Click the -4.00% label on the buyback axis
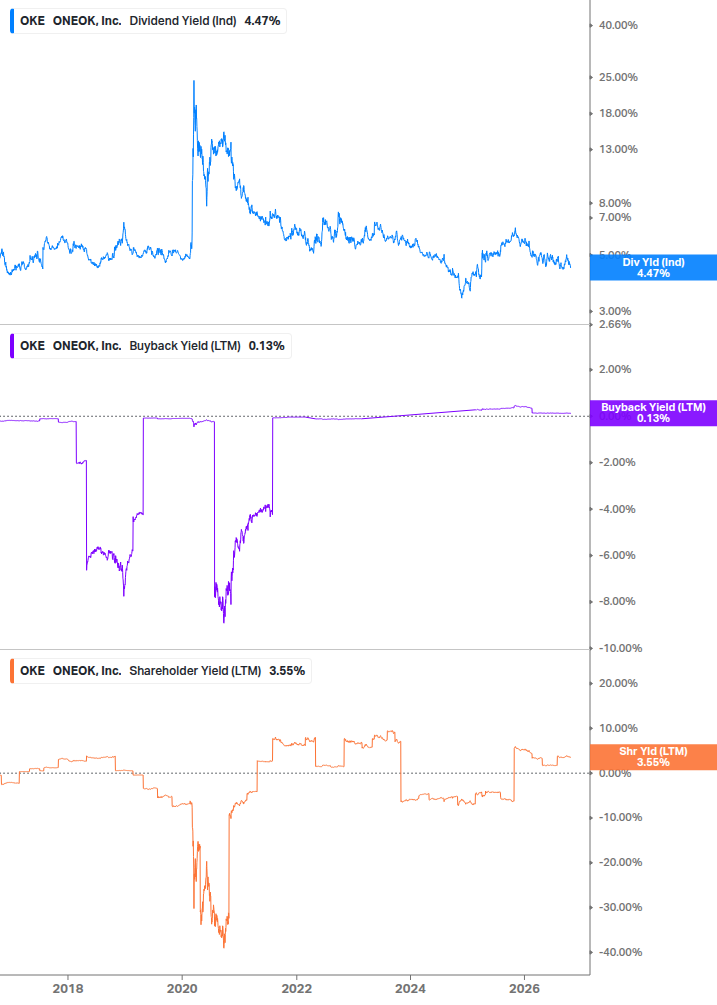Viewport: 717px width, 1005px height. click(x=617, y=510)
